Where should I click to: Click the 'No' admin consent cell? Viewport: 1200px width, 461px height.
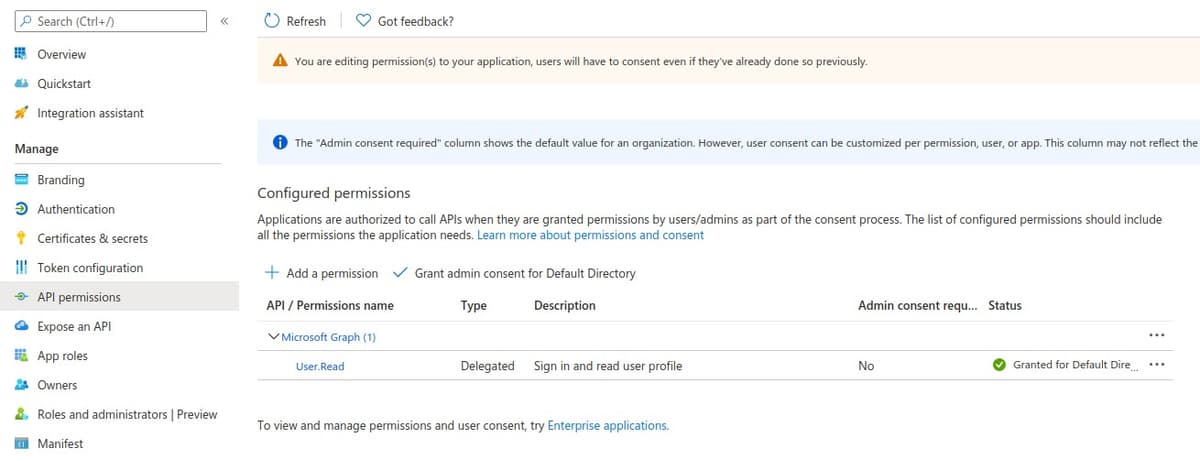866,366
